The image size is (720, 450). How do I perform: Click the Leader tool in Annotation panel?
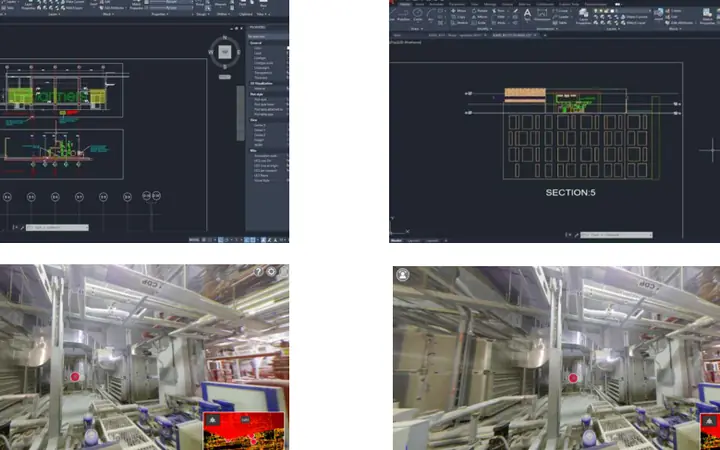[x=561, y=17]
